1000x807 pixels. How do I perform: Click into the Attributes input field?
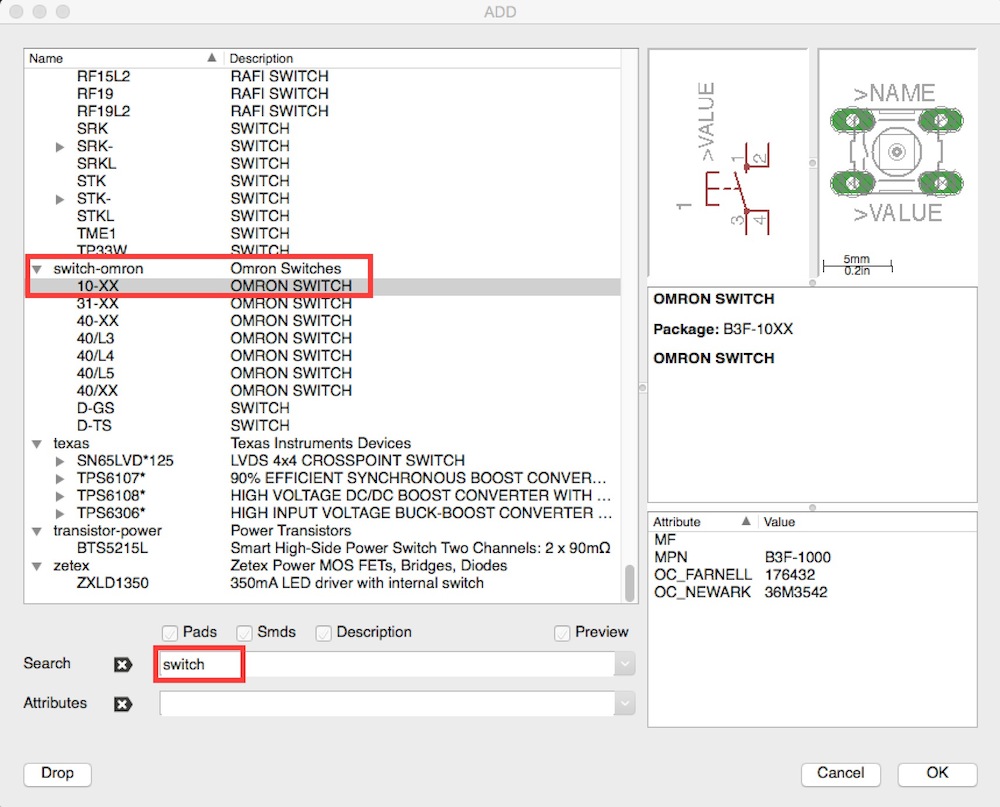[x=387, y=704]
